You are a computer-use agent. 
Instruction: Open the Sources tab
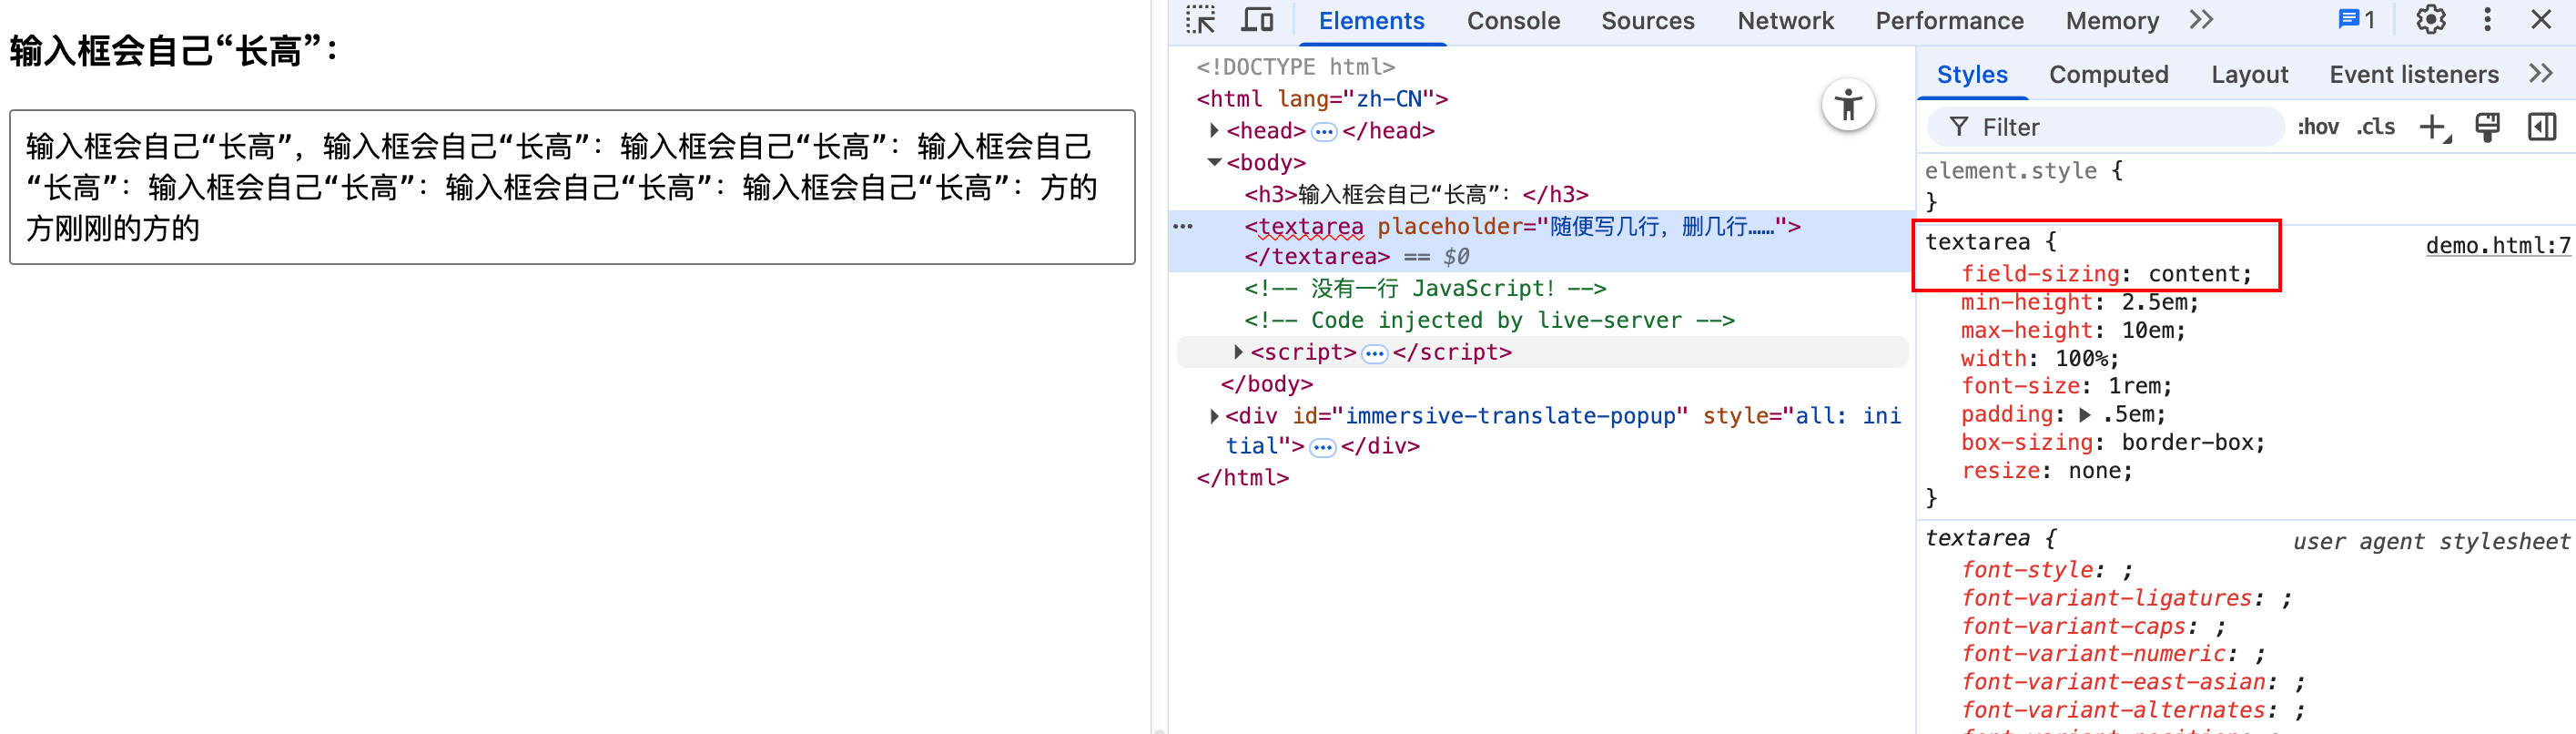point(1647,21)
